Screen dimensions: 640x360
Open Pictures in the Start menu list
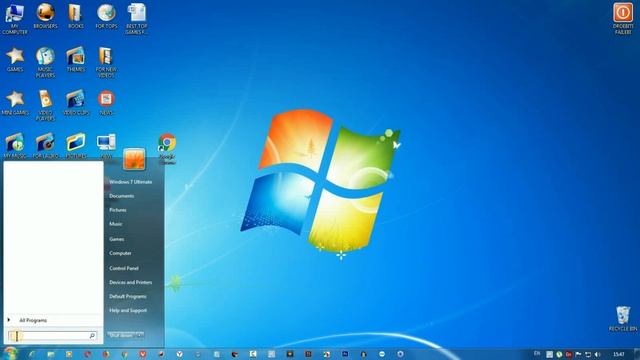click(118, 210)
